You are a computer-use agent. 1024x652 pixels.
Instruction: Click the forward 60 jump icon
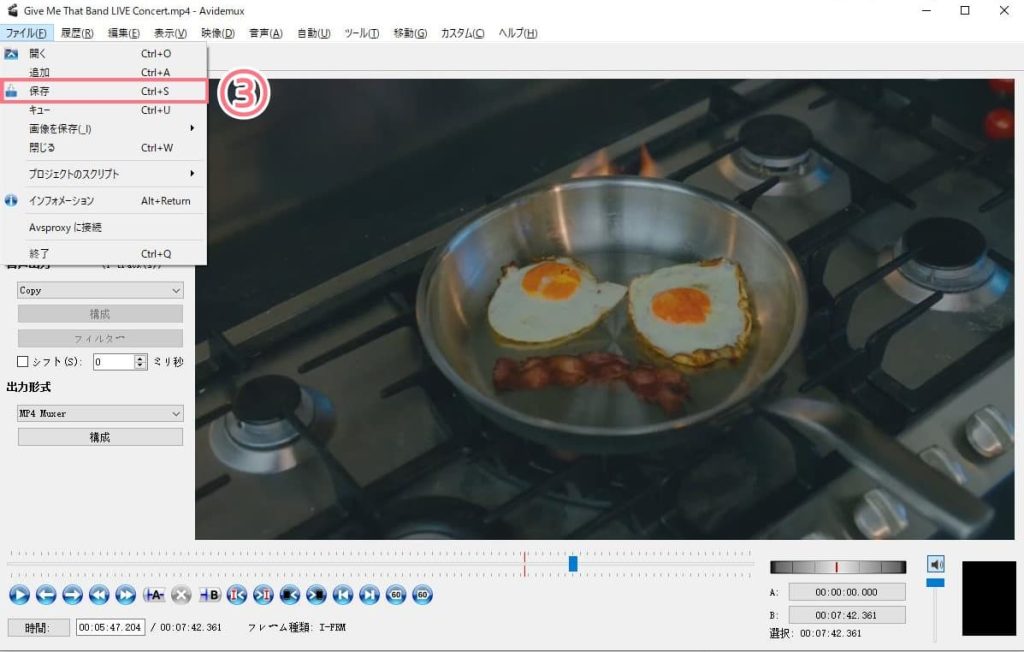(421, 595)
